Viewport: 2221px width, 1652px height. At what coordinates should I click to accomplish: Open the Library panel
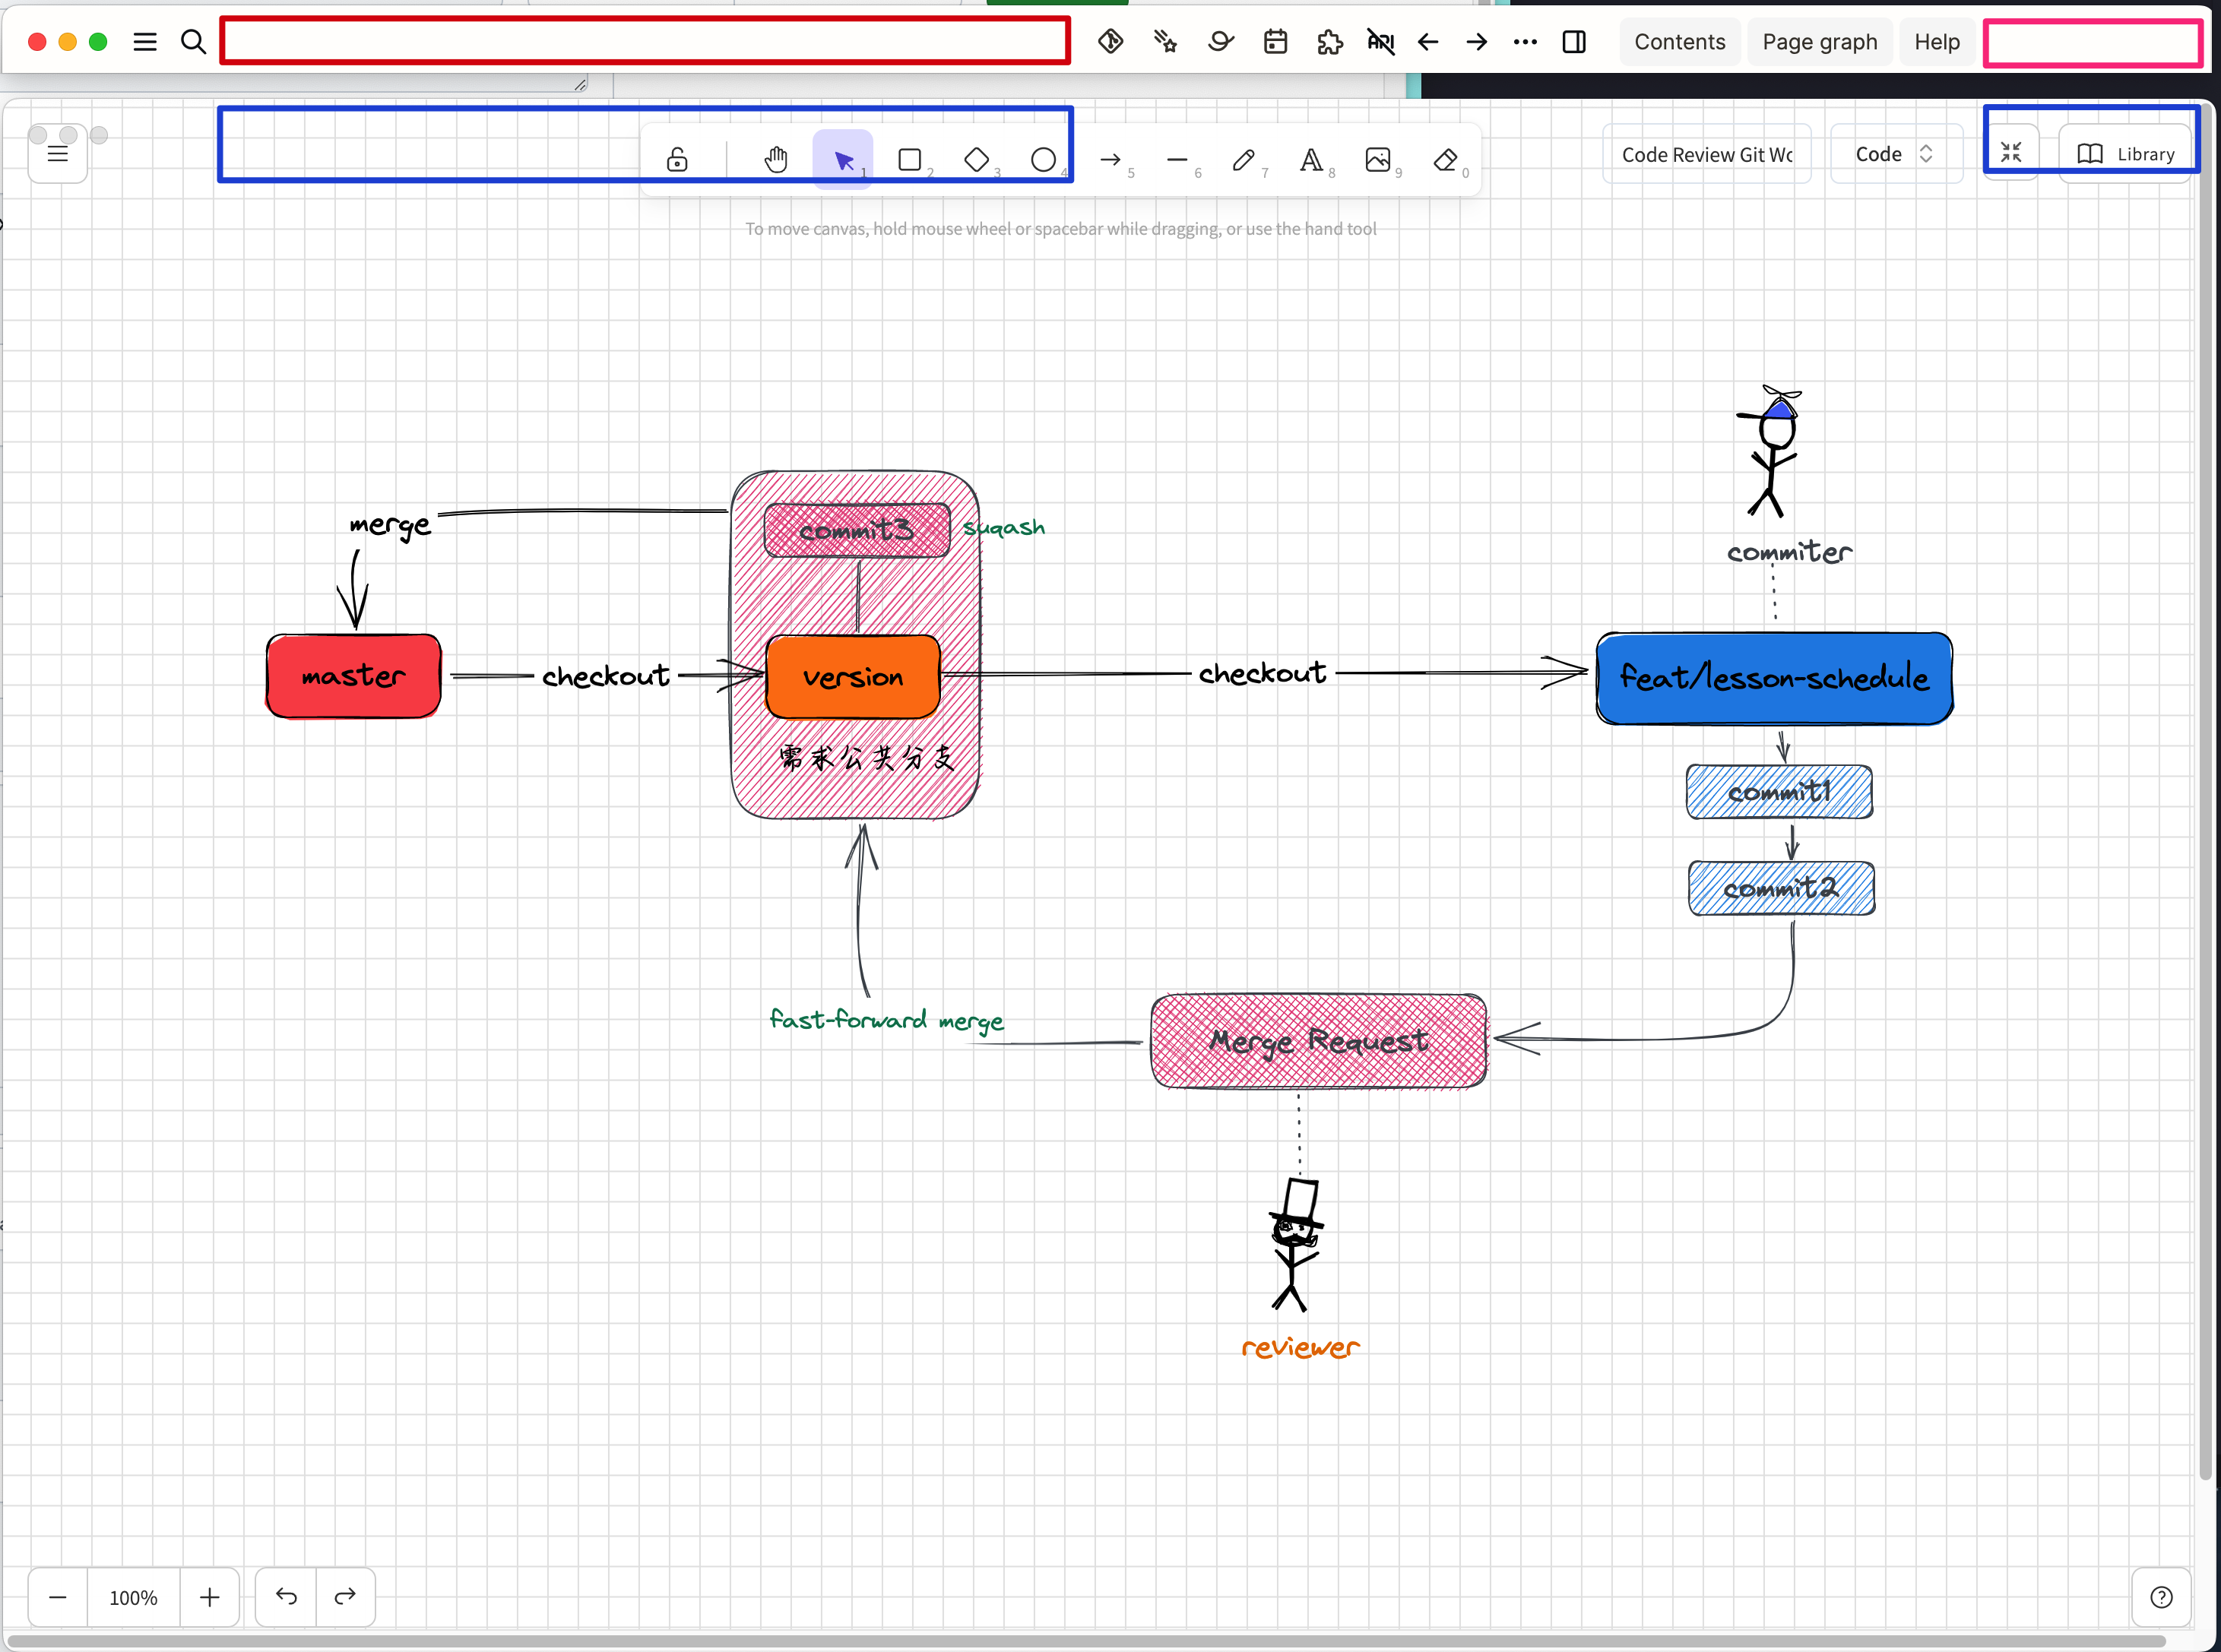tap(2128, 153)
